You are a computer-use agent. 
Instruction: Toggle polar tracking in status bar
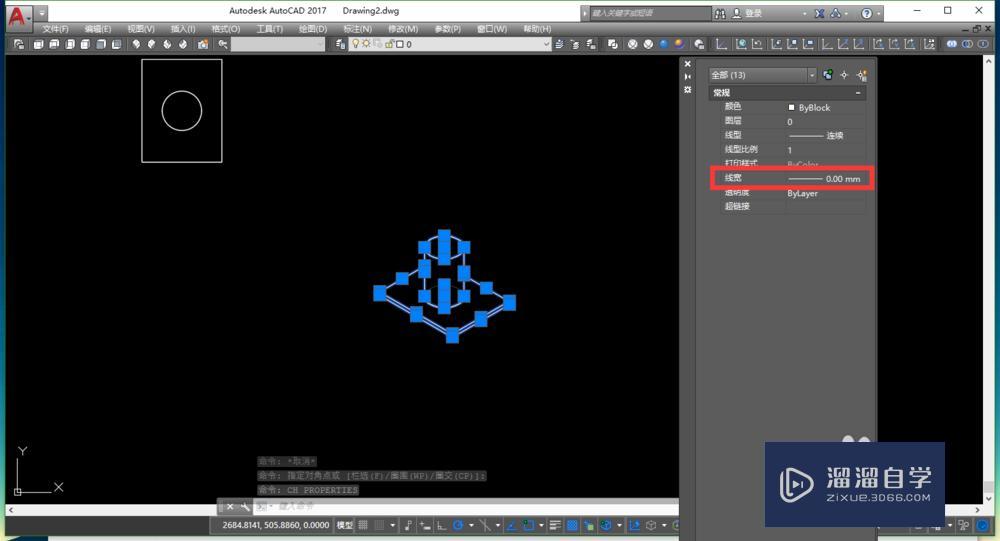(458, 525)
